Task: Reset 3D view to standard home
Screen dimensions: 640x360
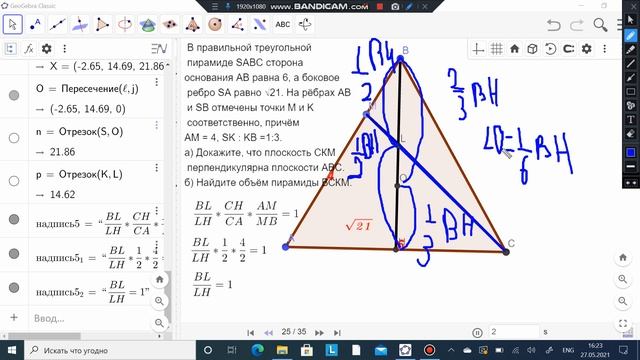Action: pyautogui.click(x=514, y=49)
